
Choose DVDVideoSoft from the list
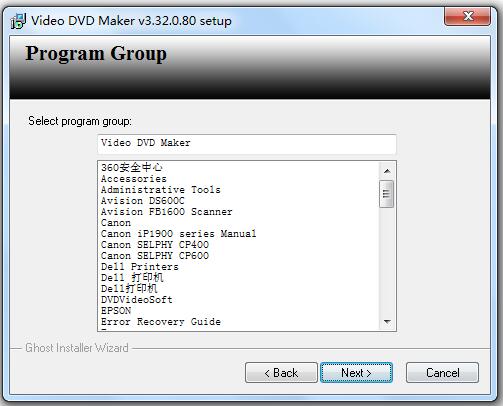coord(137,300)
